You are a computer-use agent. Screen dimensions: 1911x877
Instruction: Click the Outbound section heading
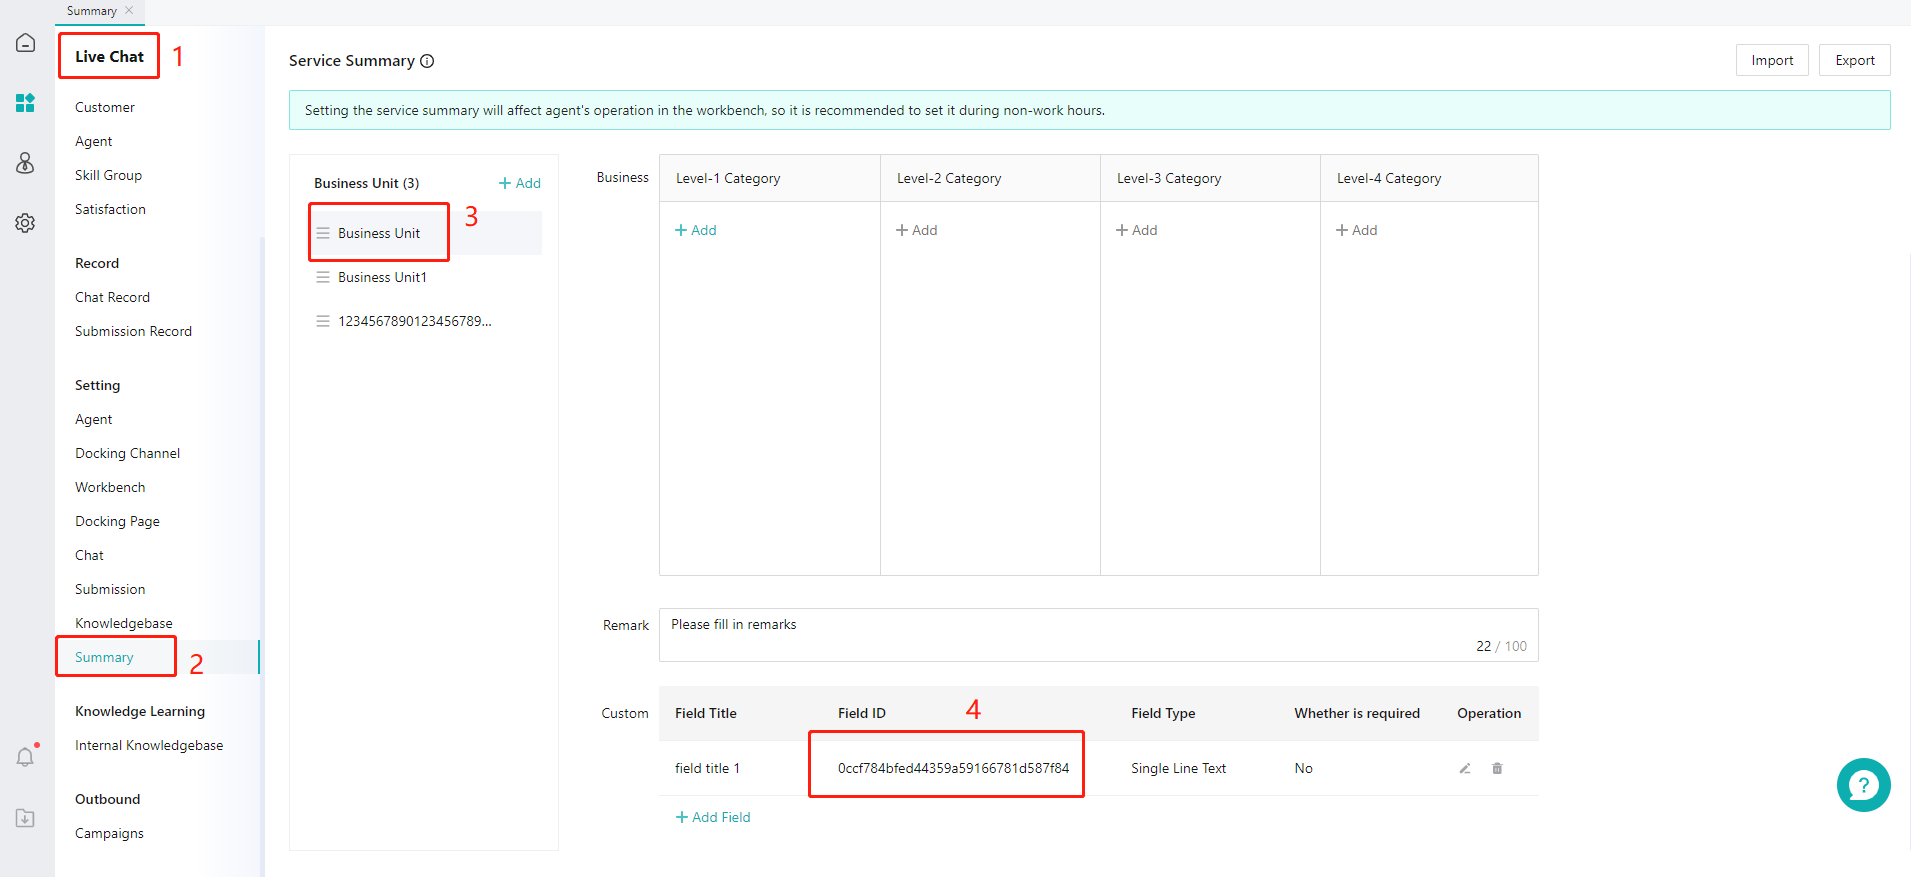click(107, 799)
